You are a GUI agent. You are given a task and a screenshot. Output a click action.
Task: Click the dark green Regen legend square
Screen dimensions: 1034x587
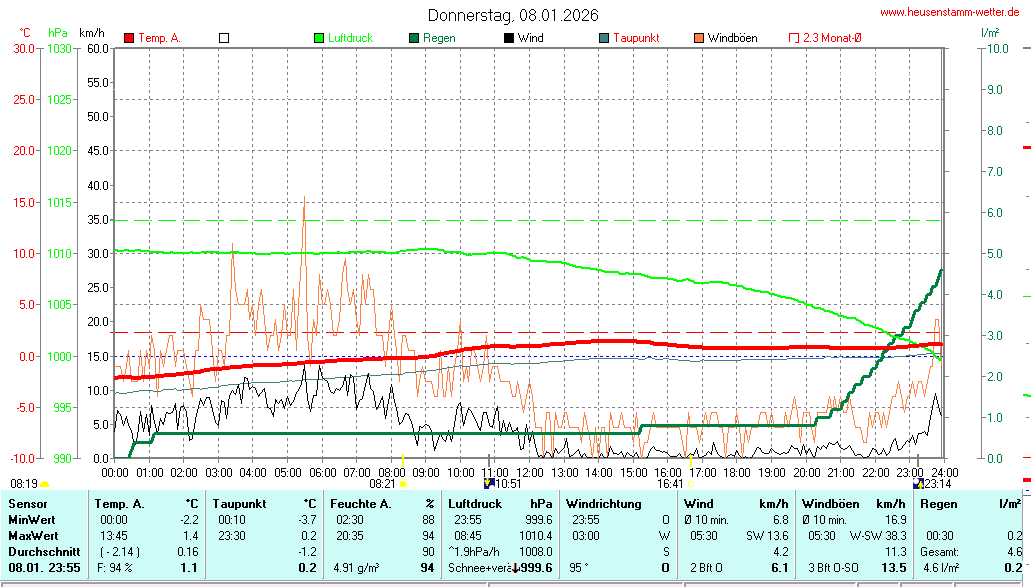coord(414,38)
